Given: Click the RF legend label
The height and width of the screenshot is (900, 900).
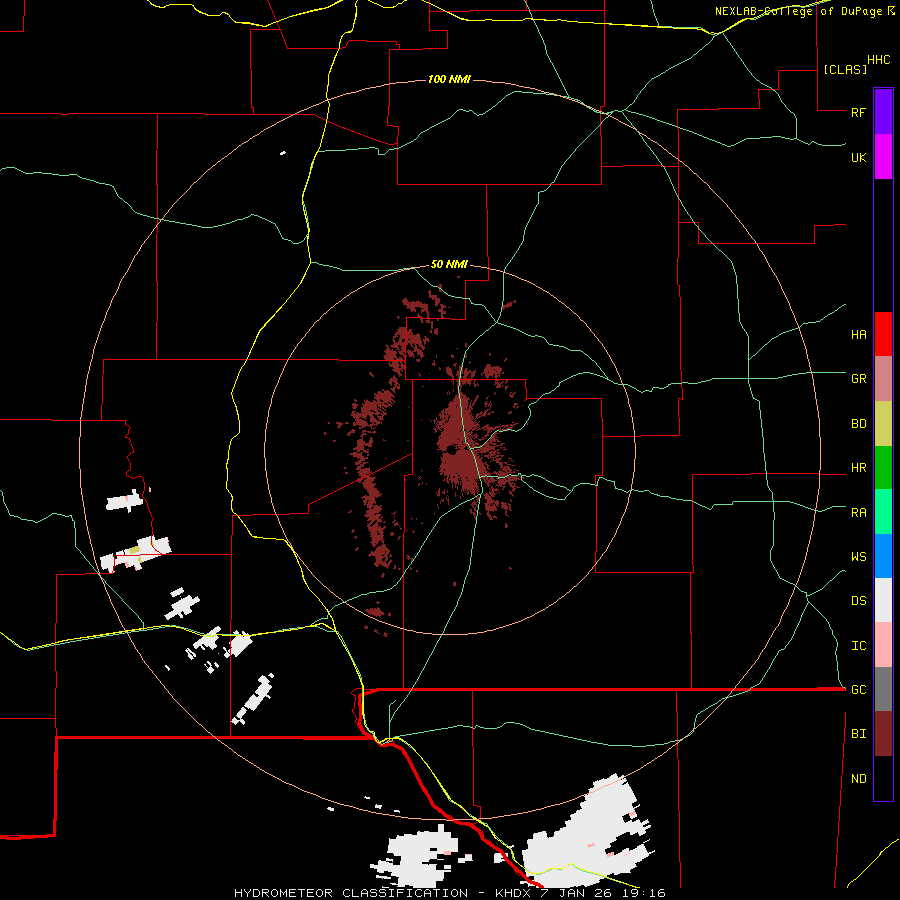Looking at the screenshot, I should click(858, 112).
